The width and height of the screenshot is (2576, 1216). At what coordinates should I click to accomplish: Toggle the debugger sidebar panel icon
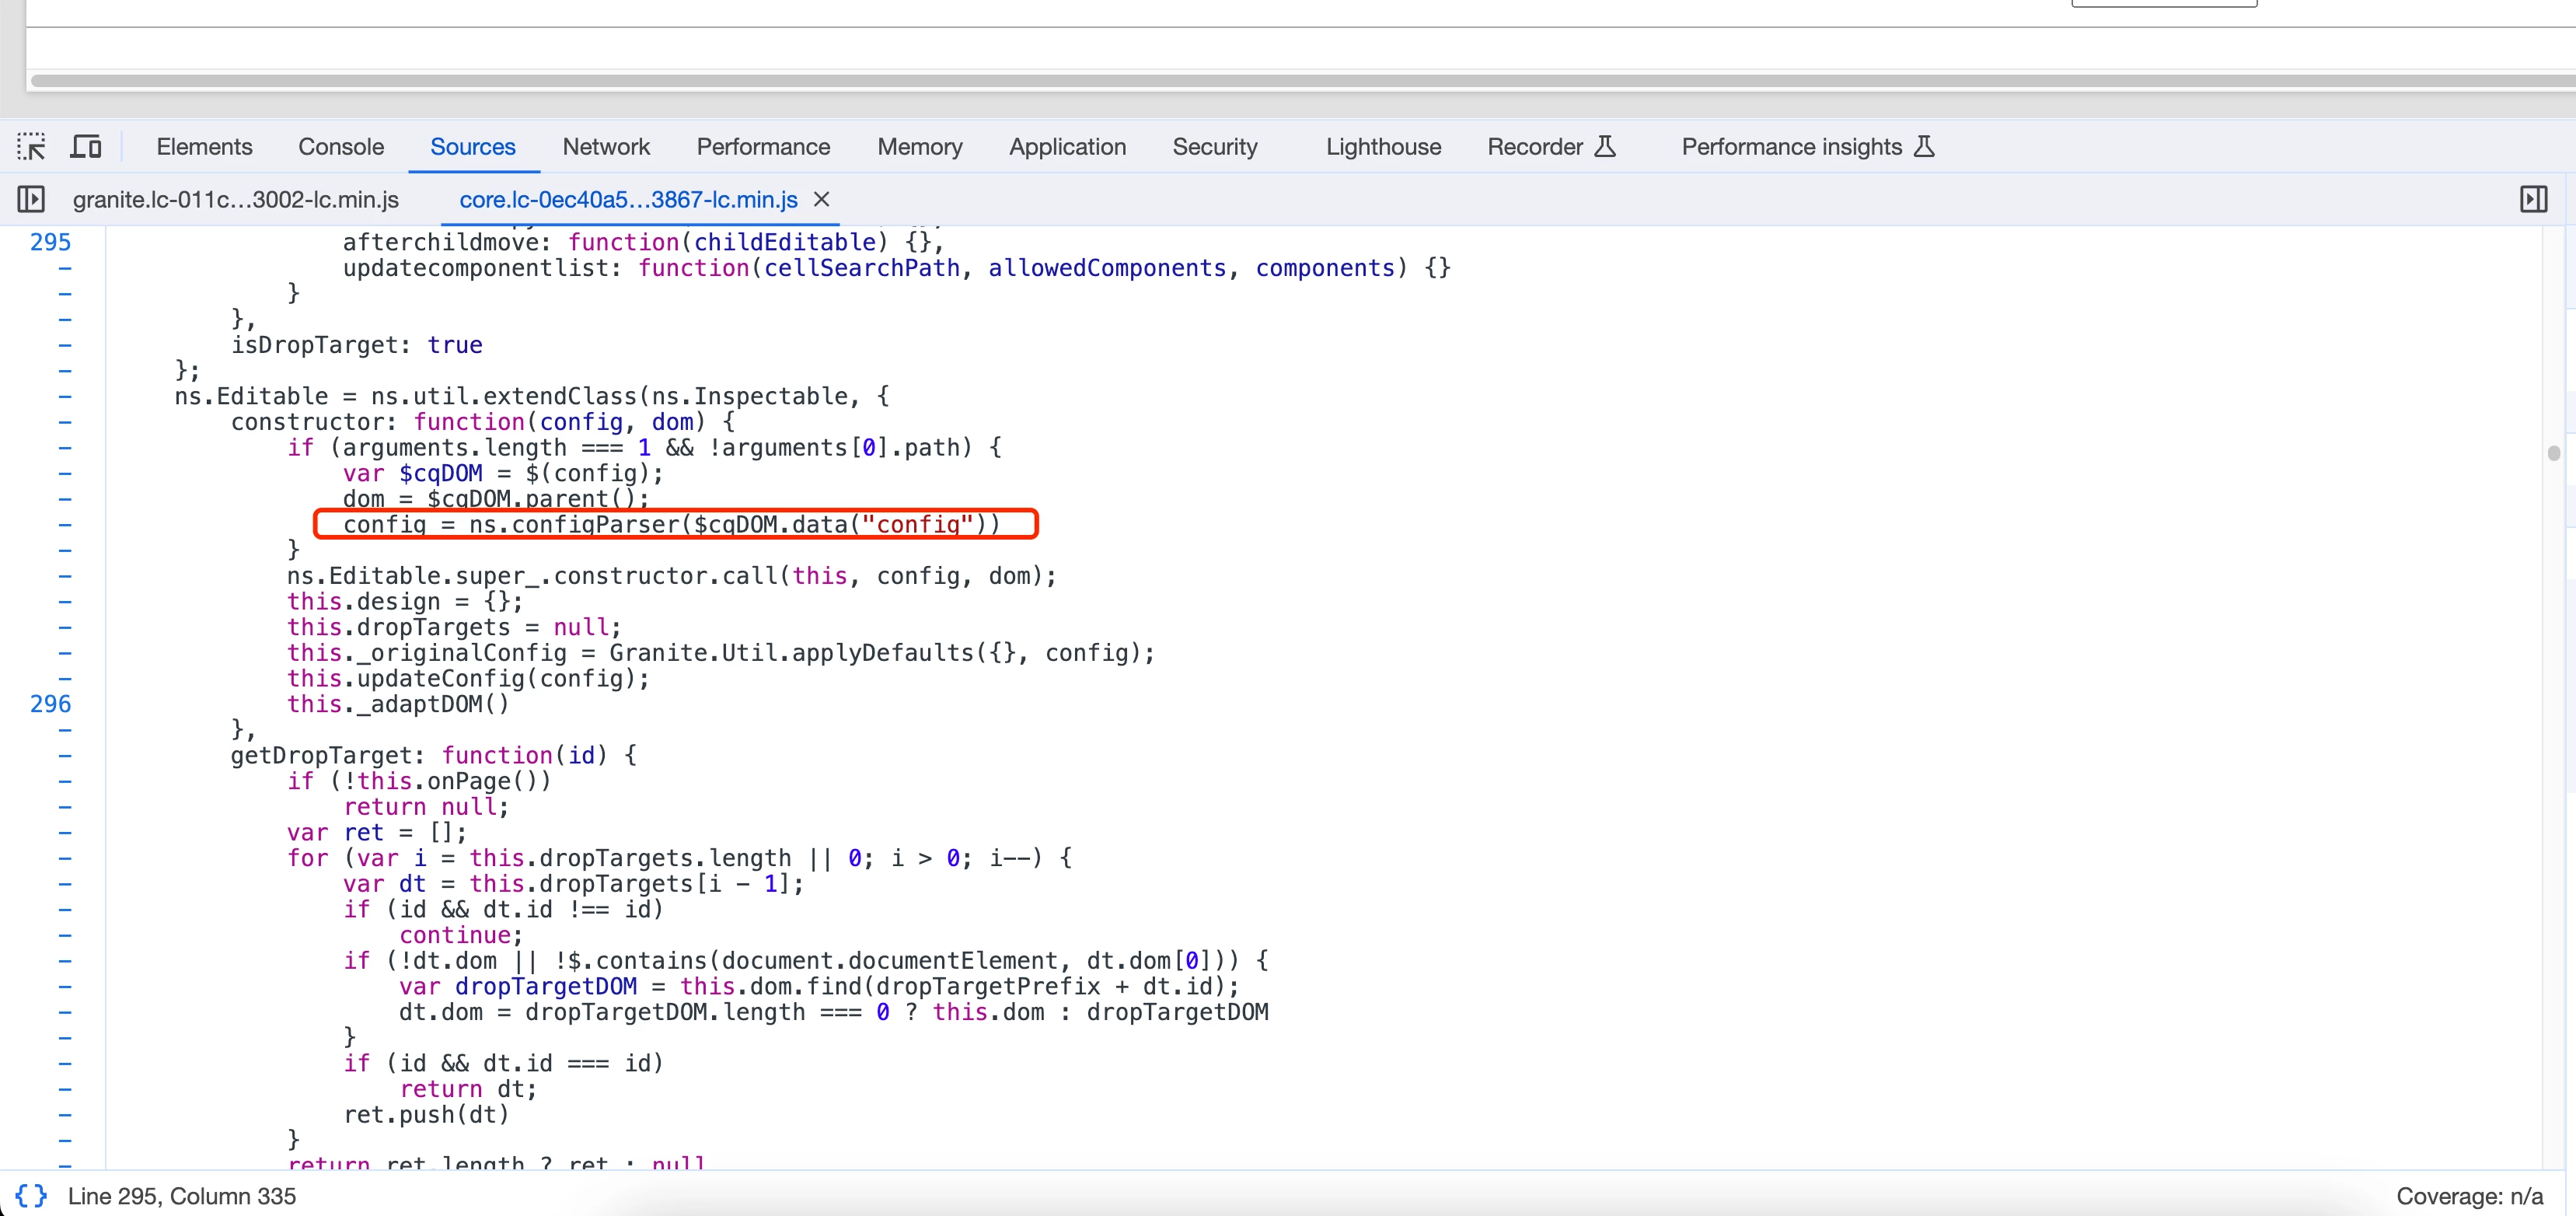tap(2533, 200)
